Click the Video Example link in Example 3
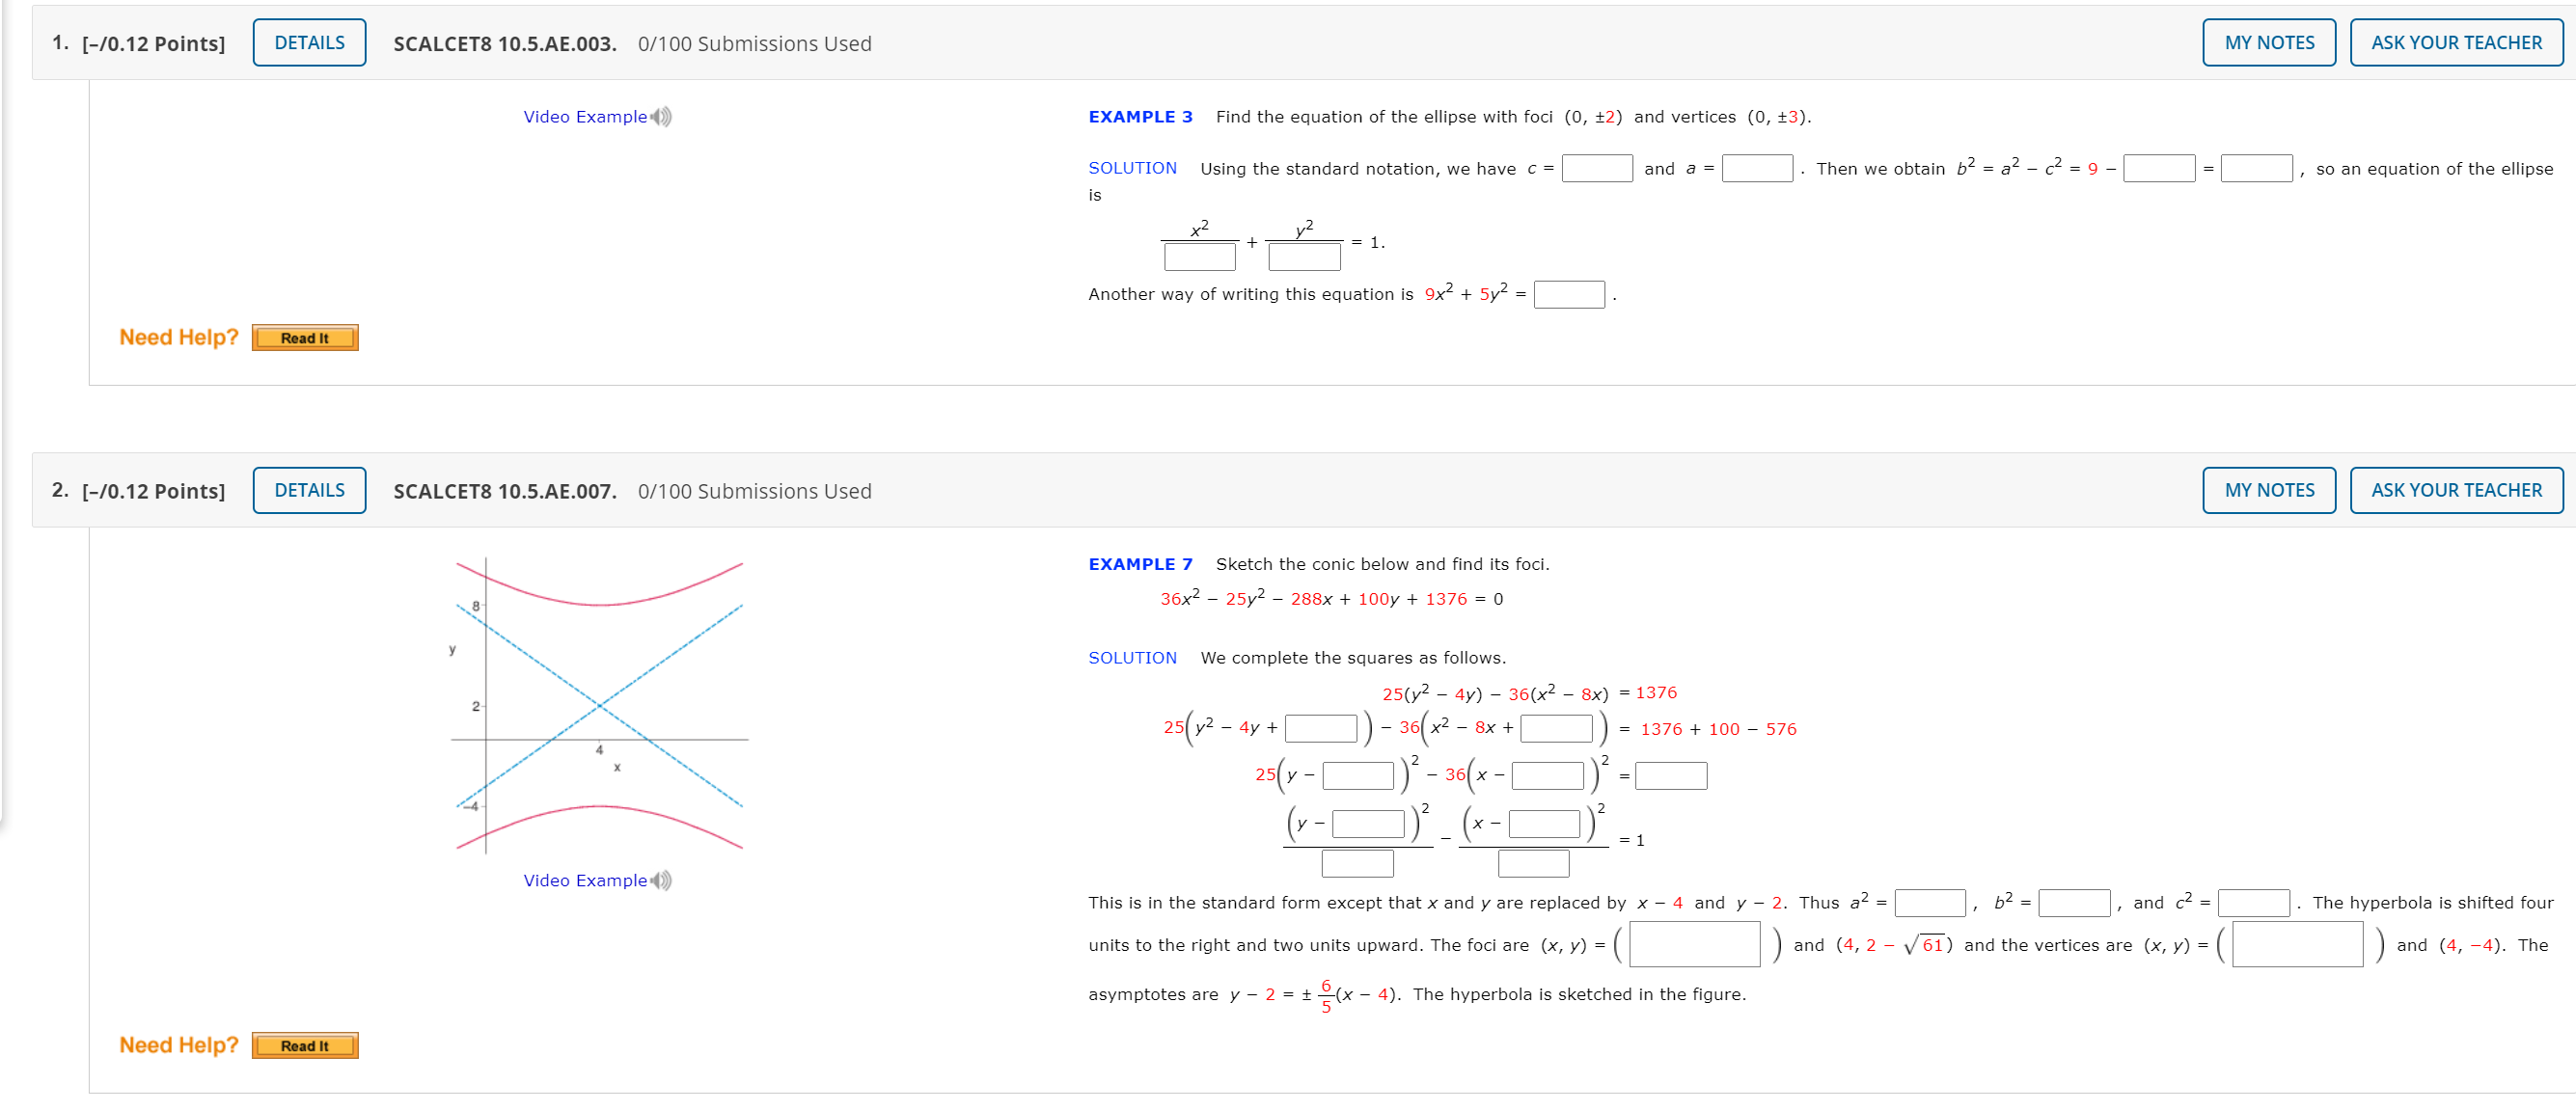 pyautogui.click(x=585, y=116)
